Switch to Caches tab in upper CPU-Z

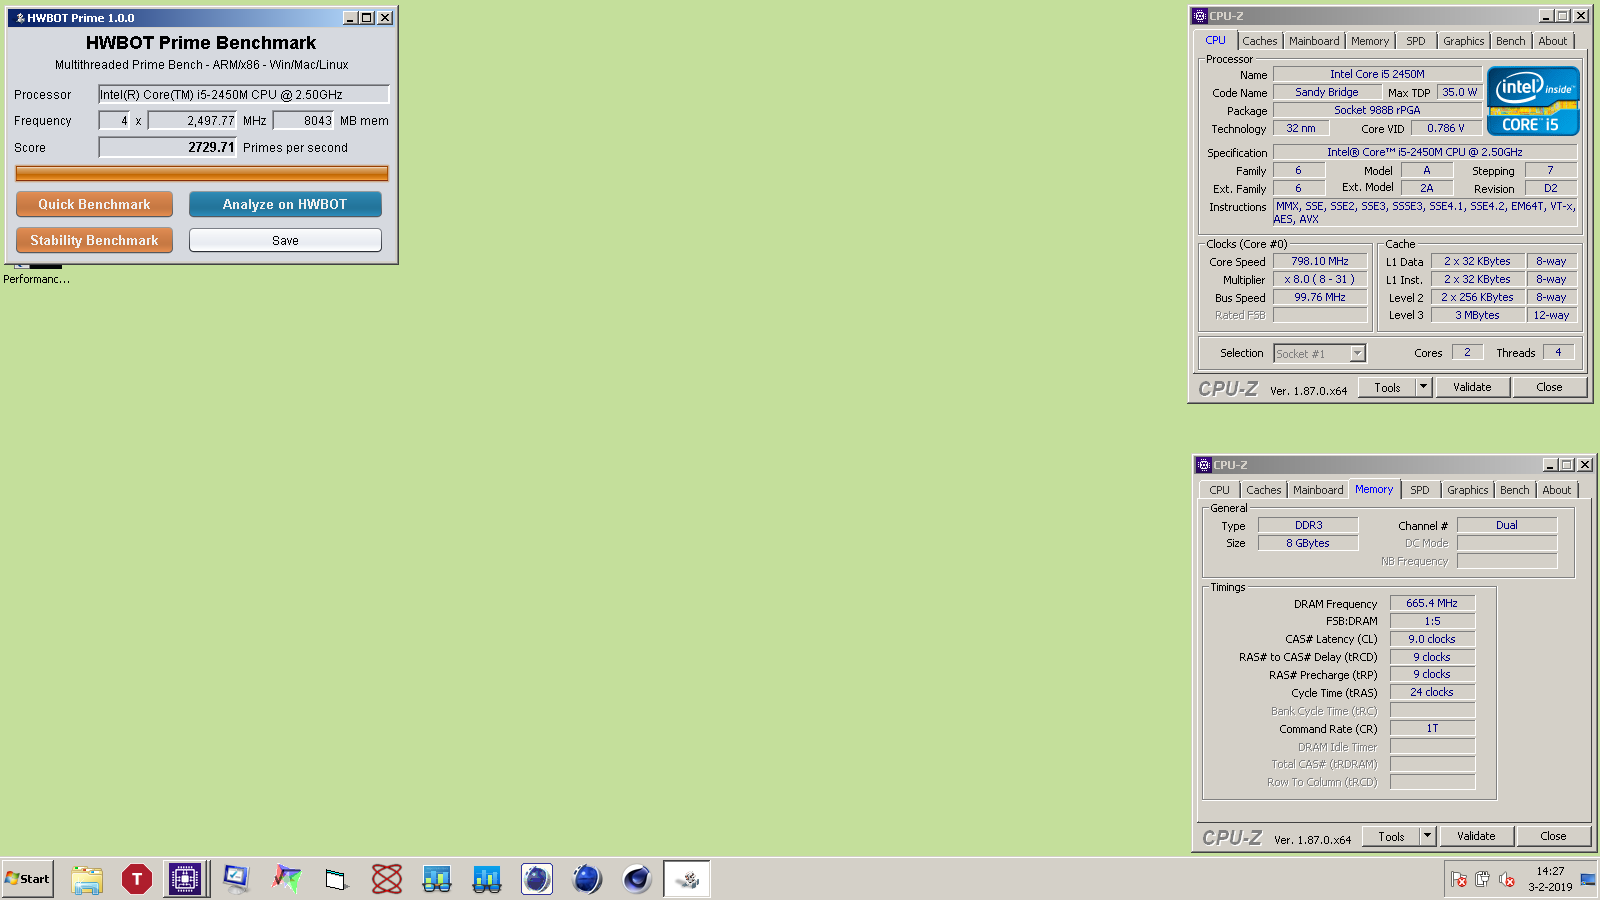click(1260, 41)
